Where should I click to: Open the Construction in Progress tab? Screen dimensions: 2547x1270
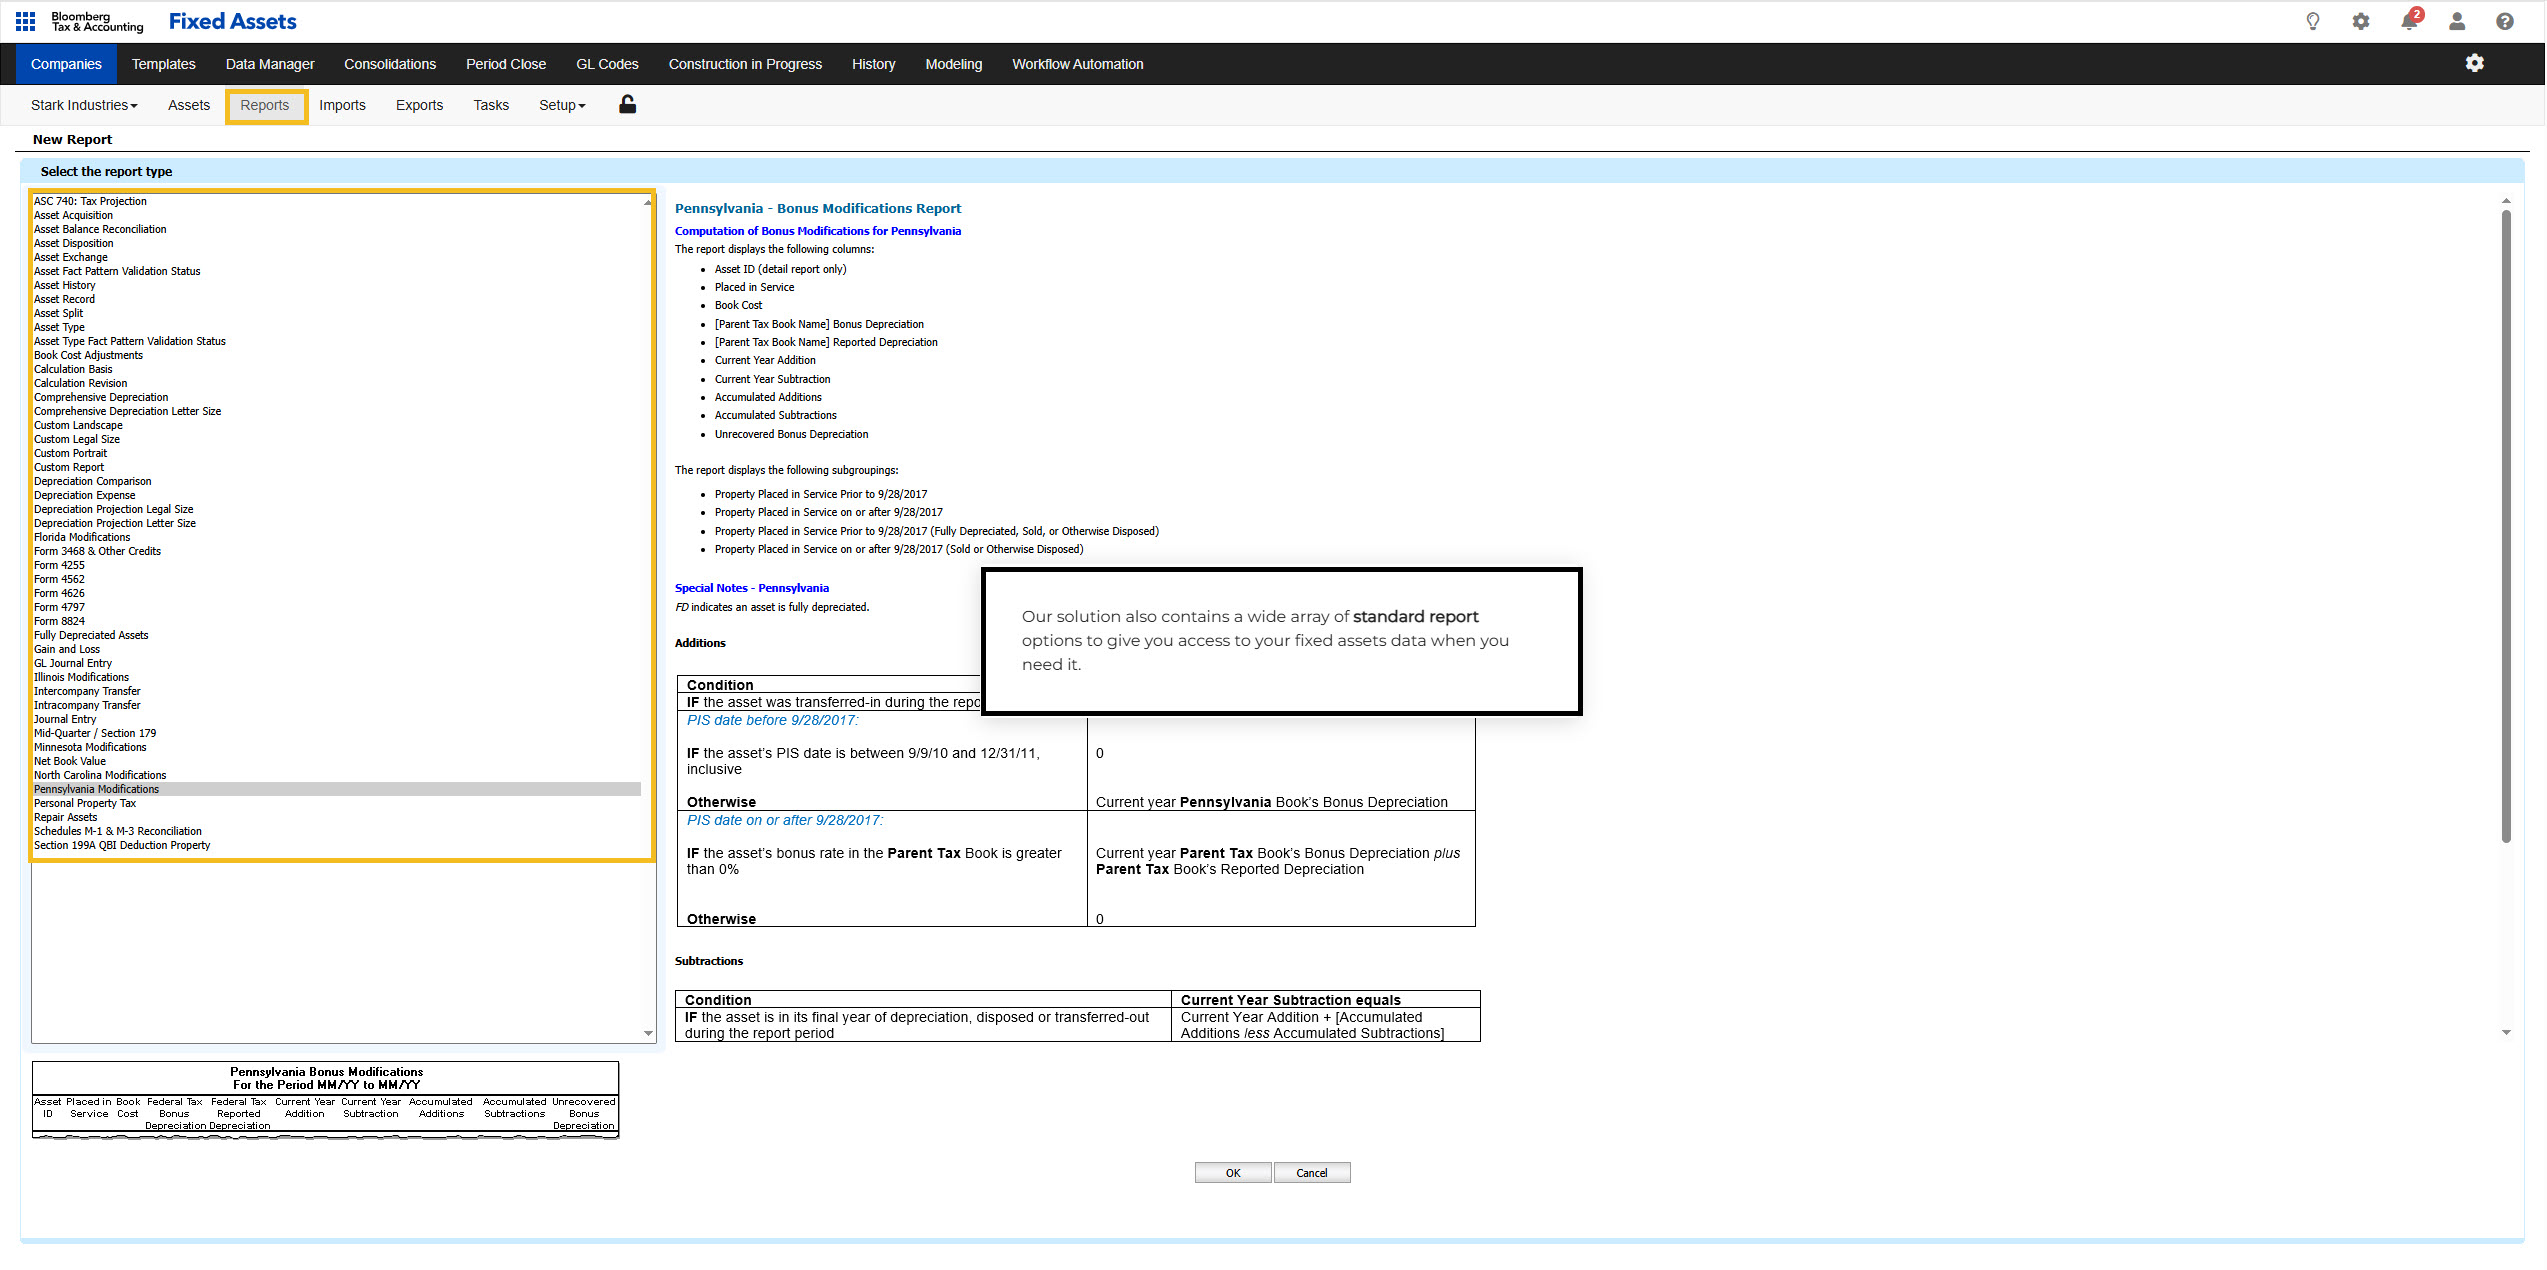point(745,63)
